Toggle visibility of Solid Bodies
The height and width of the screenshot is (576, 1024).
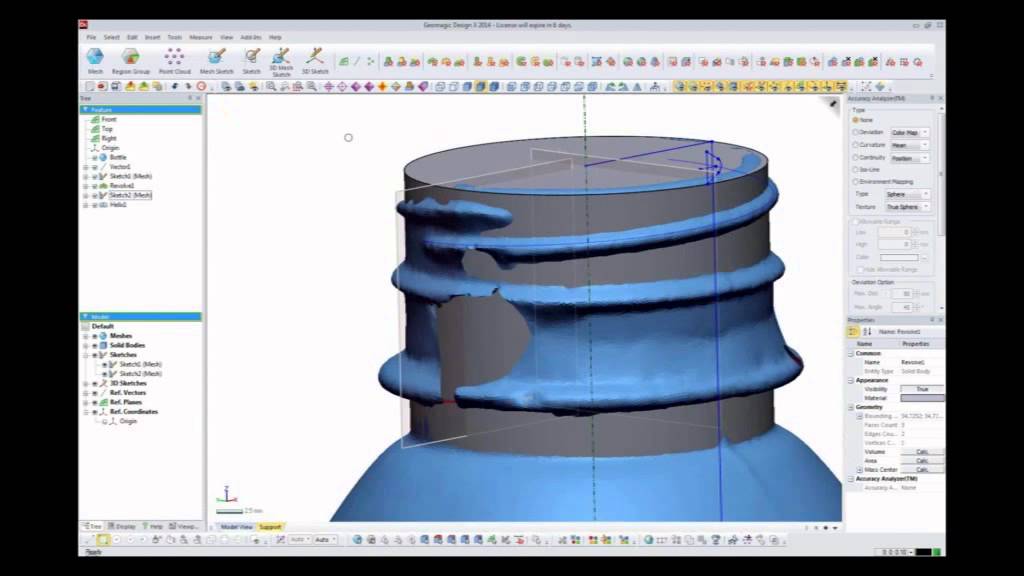click(95, 345)
